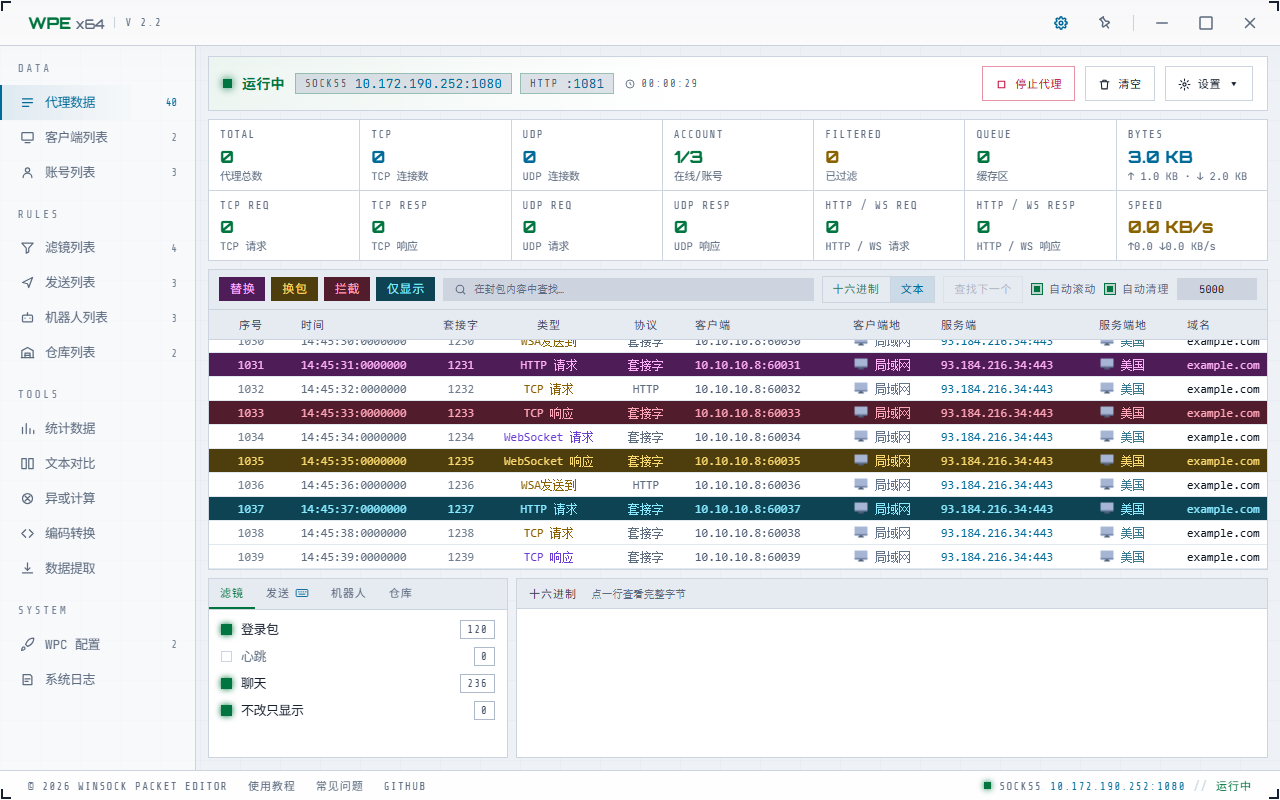The image size is (1280, 800).
Task: Click 查找下一个 find next button
Action: pyautogui.click(x=982, y=289)
